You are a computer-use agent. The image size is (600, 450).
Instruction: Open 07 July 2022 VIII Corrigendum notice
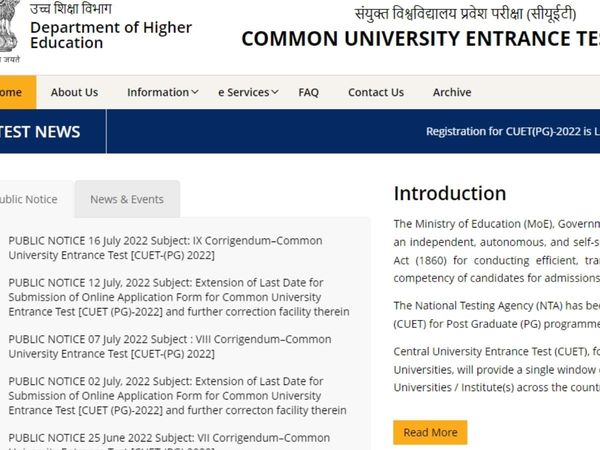point(170,347)
